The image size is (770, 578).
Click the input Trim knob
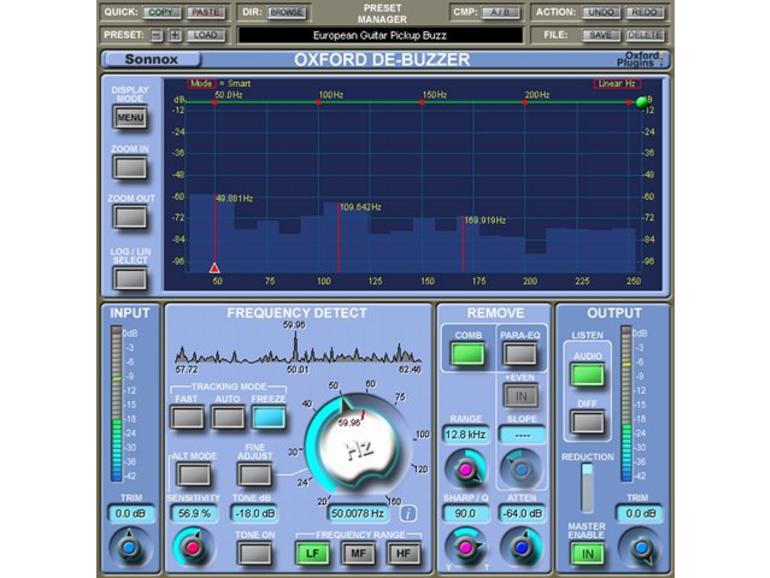129,548
